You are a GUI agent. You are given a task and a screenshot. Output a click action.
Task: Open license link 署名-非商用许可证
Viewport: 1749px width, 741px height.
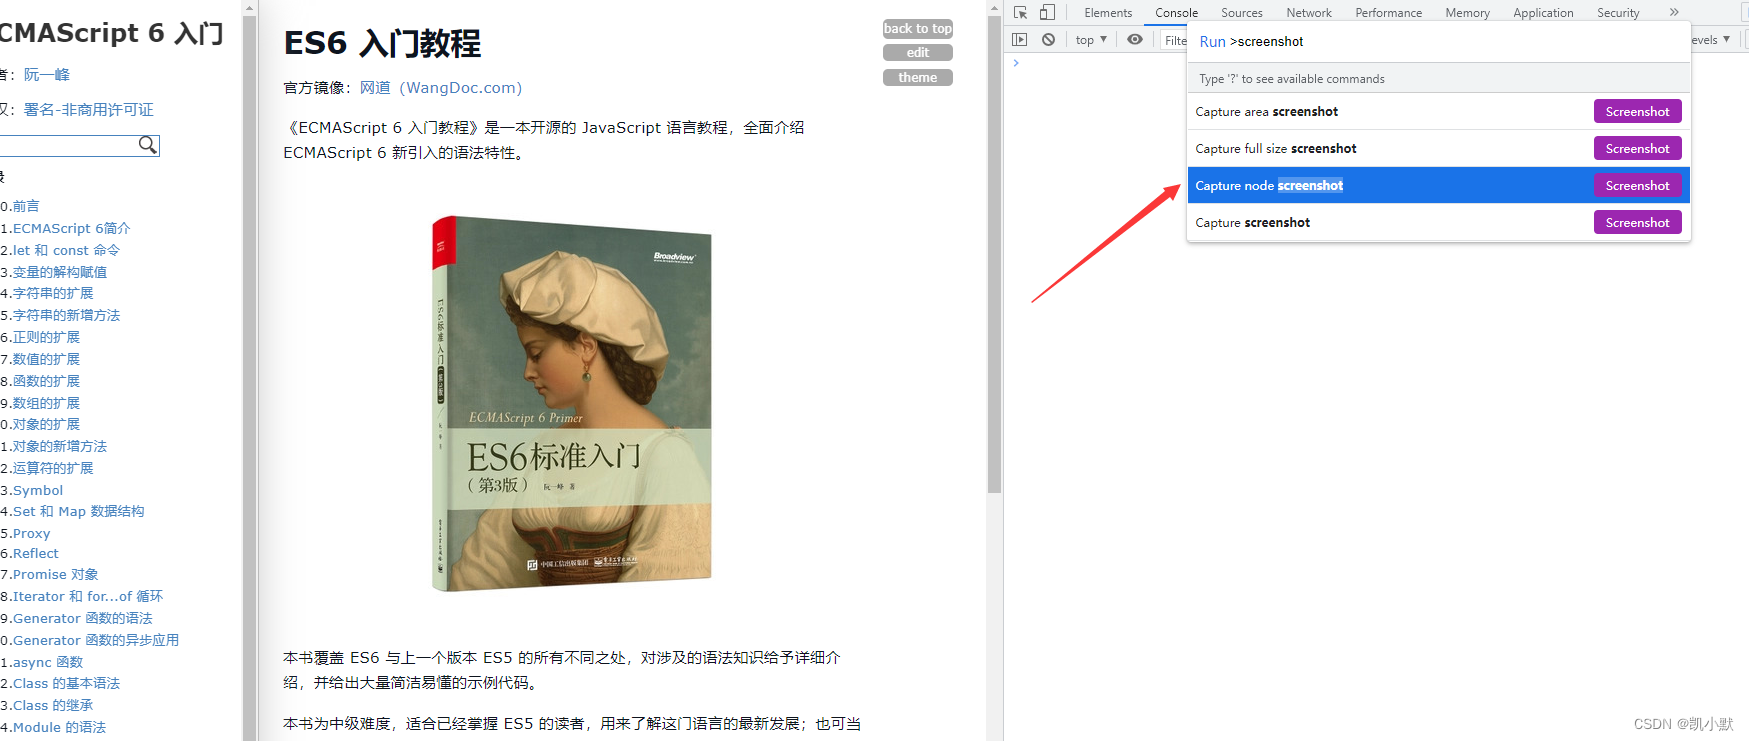click(89, 110)
